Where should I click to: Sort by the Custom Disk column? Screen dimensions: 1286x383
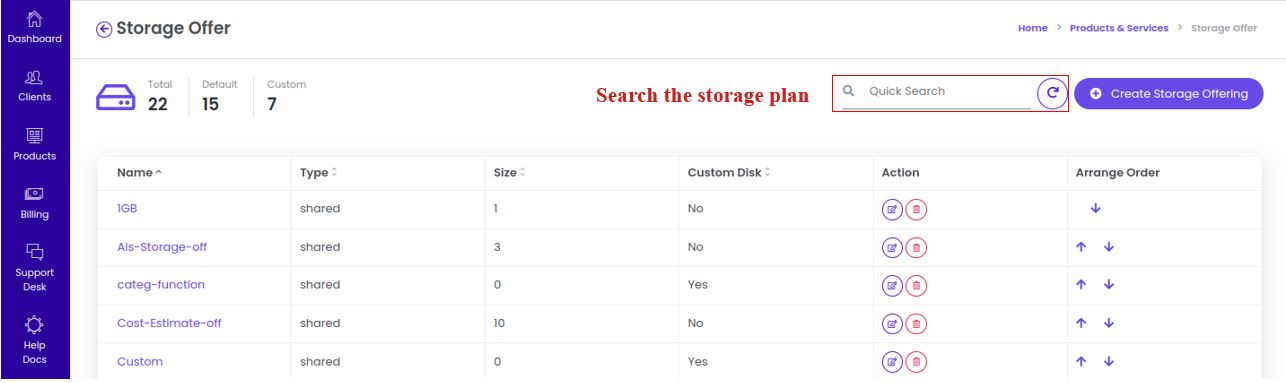click(x=729, y=173)
